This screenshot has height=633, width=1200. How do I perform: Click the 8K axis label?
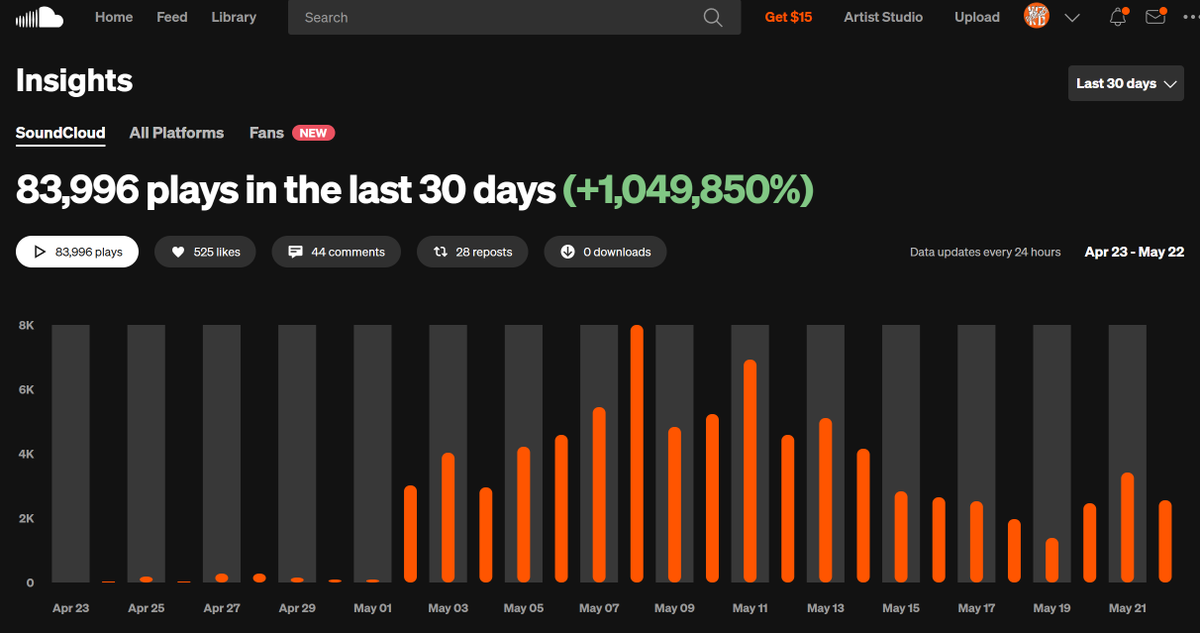(27, 326)
